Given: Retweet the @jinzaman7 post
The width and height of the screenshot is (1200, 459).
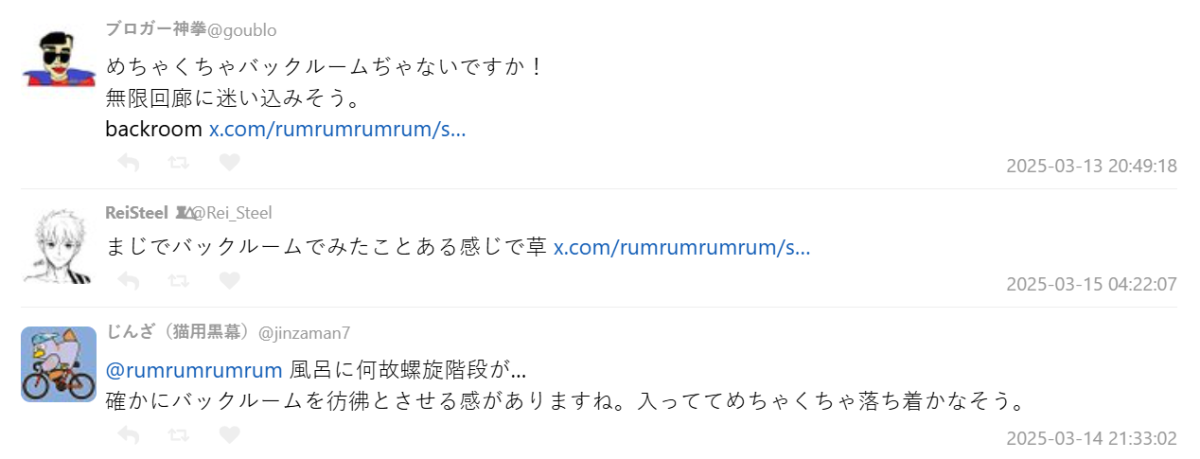Looking at the screenshot, I should point(179,435).
